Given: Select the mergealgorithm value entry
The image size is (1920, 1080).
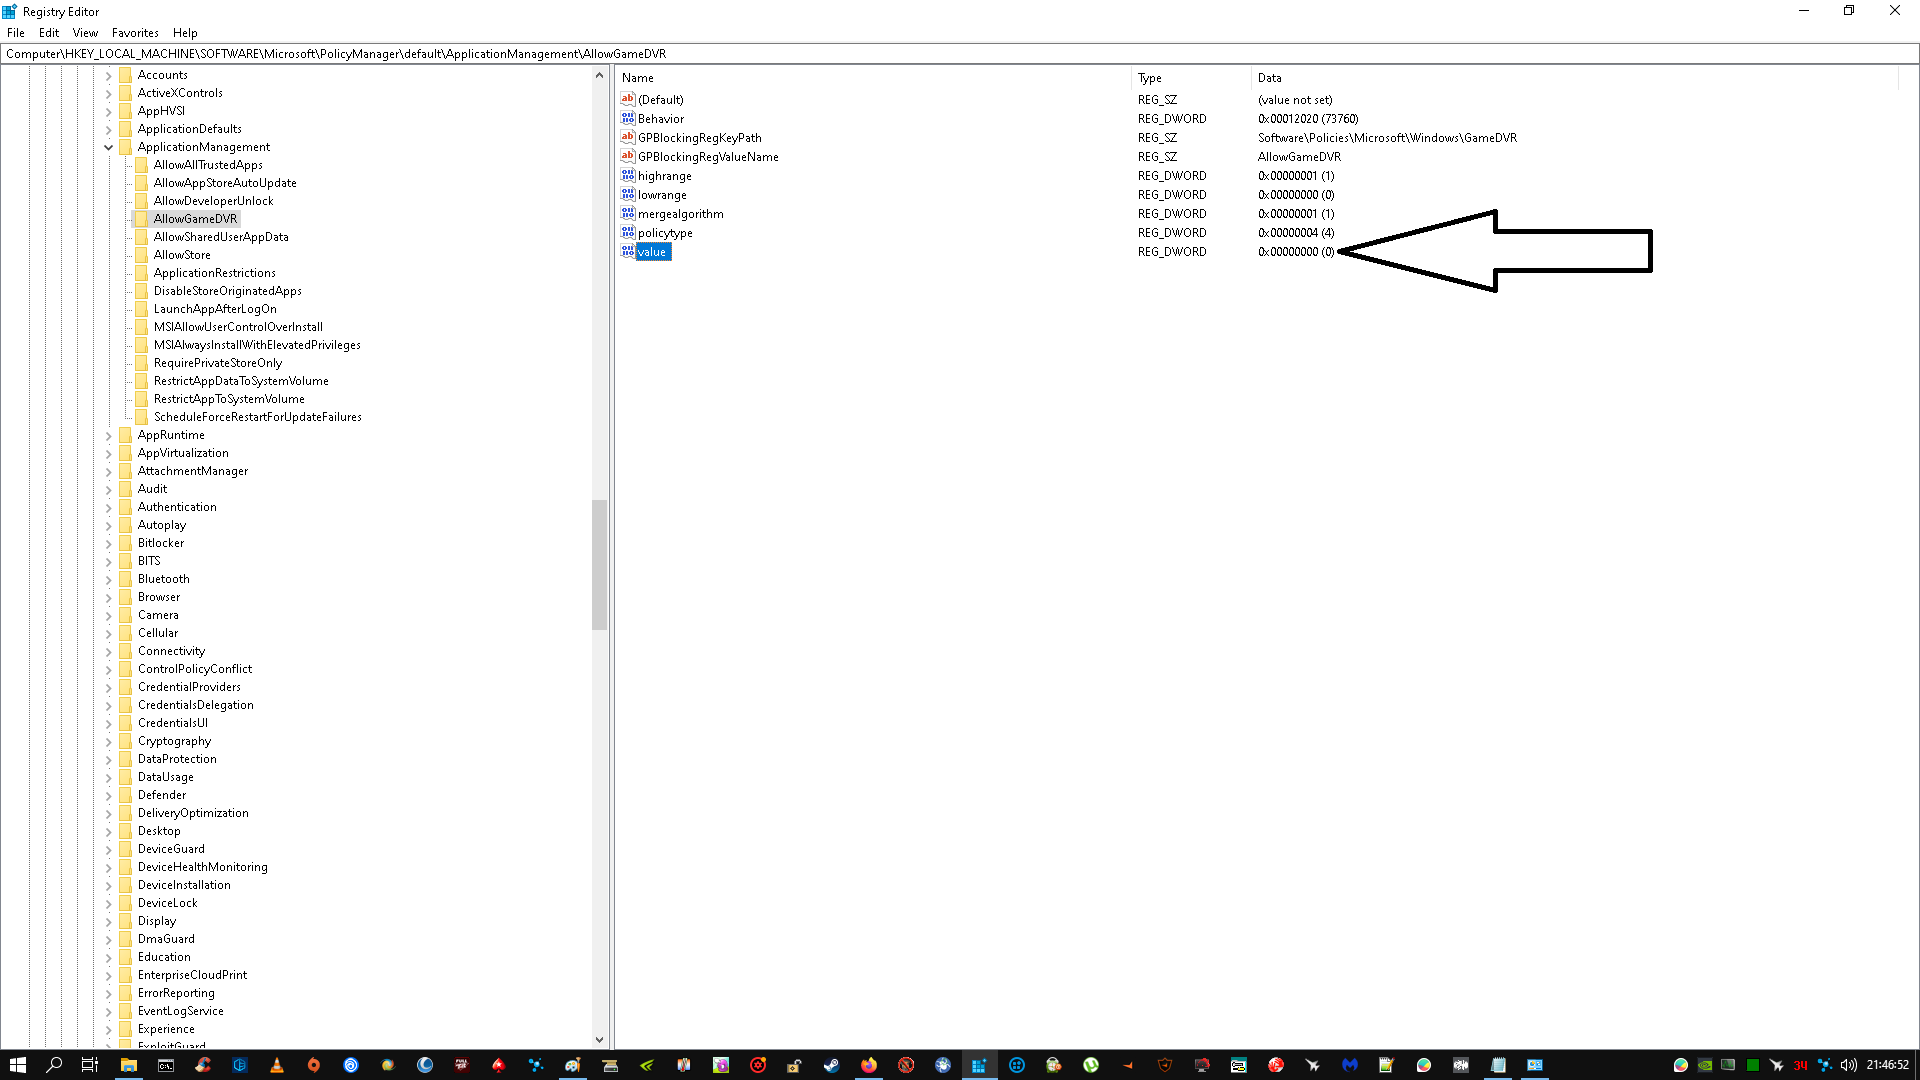Looking at the screenshot, I should (x=680, y=214).
